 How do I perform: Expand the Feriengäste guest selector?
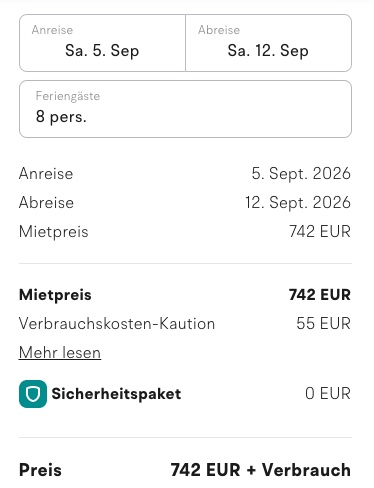tap(185, 109)
